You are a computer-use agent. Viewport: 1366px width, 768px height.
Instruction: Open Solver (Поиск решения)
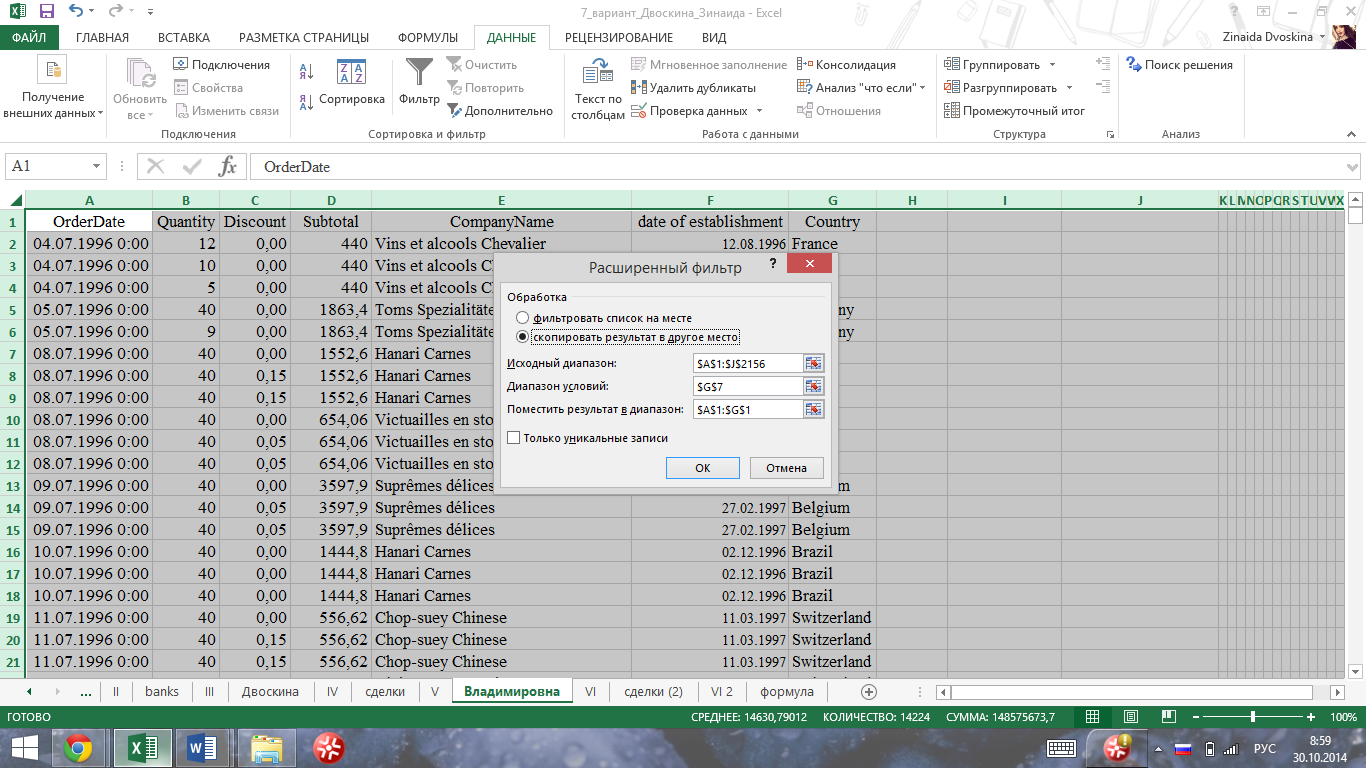click(x=1179, y=65)
